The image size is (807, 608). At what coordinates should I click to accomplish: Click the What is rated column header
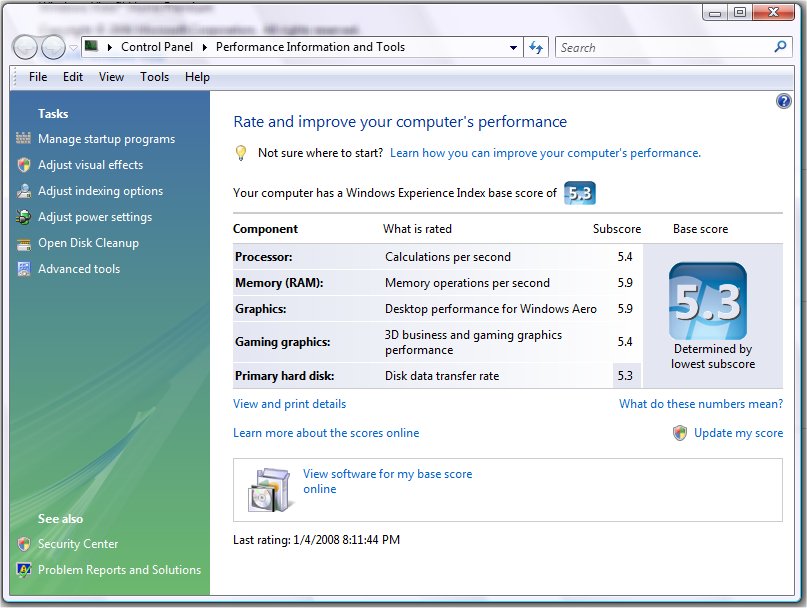click(x=417, y=229)
